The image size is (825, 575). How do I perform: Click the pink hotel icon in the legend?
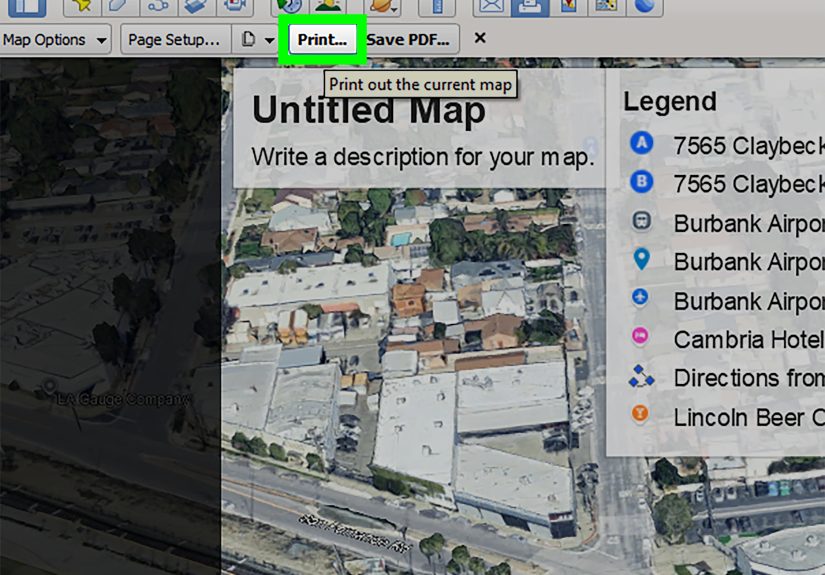coord(640,336)
